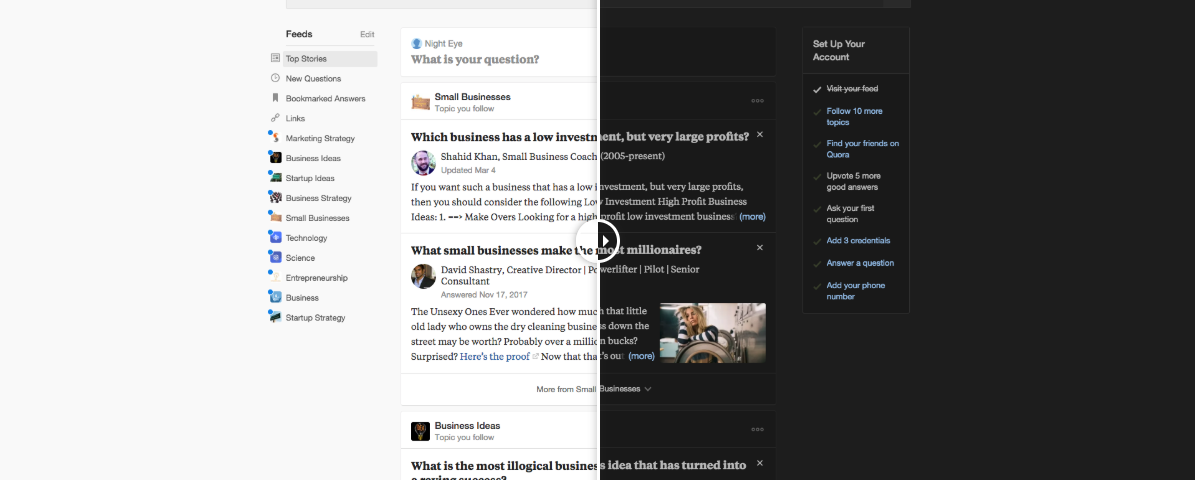
Task: Click Technology topic icon
Action: tap(275, 237)
